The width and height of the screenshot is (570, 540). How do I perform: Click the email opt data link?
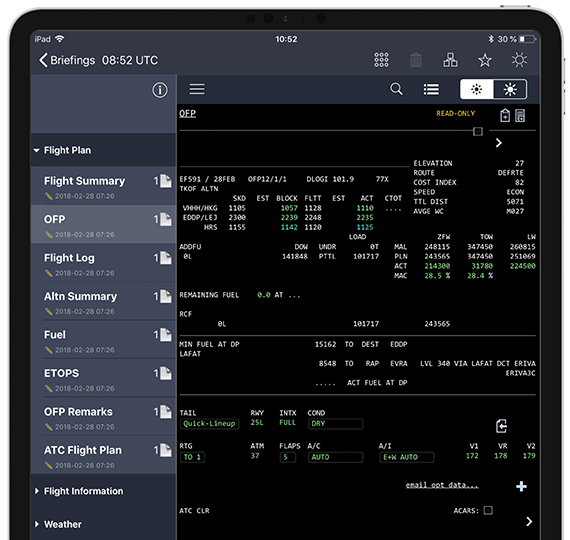tap(442, 485)
